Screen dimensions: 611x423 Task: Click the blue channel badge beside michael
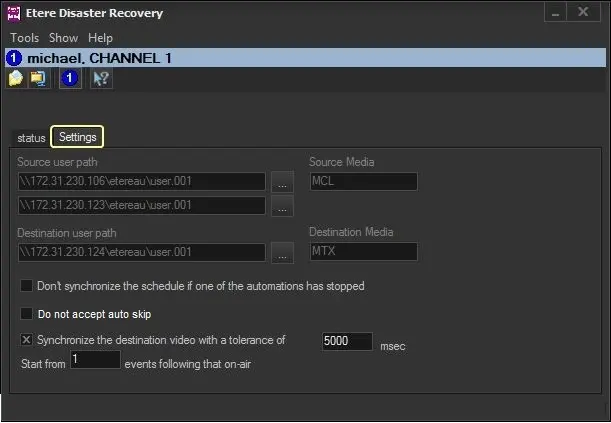coord(14,58)
